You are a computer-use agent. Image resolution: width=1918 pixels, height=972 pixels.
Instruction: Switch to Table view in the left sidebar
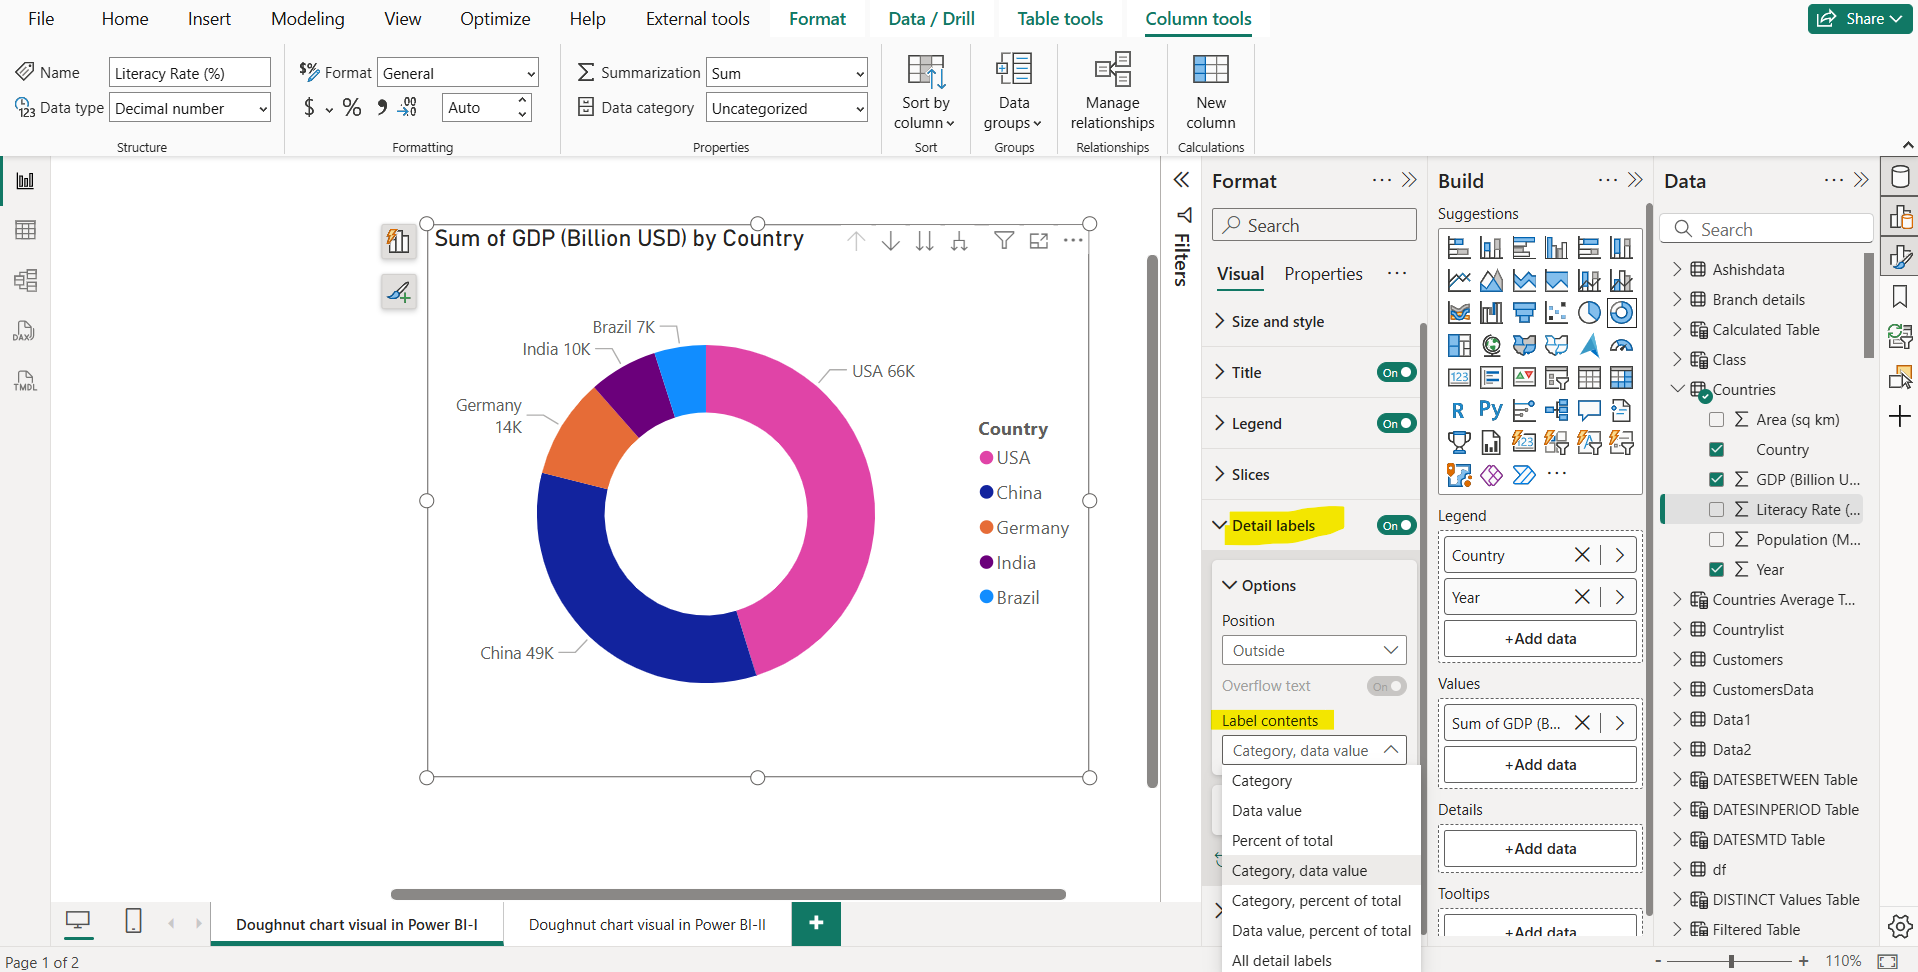point(25,229)
